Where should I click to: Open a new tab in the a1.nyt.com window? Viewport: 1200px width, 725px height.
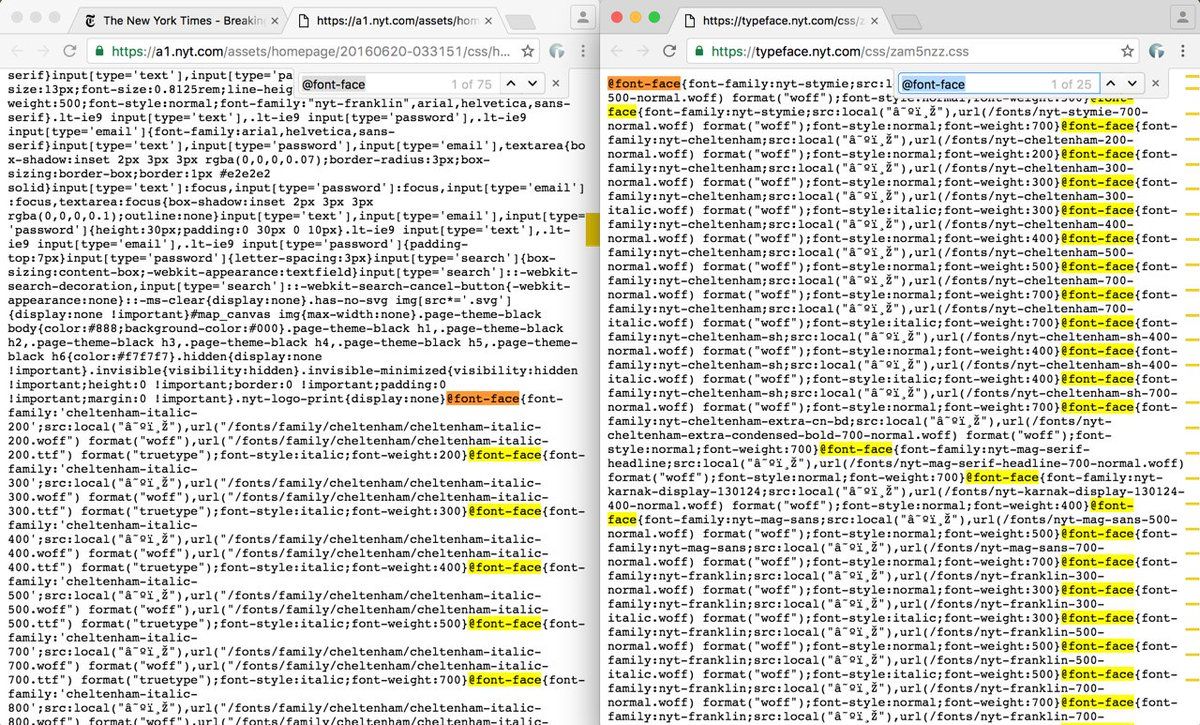point(520,22)
